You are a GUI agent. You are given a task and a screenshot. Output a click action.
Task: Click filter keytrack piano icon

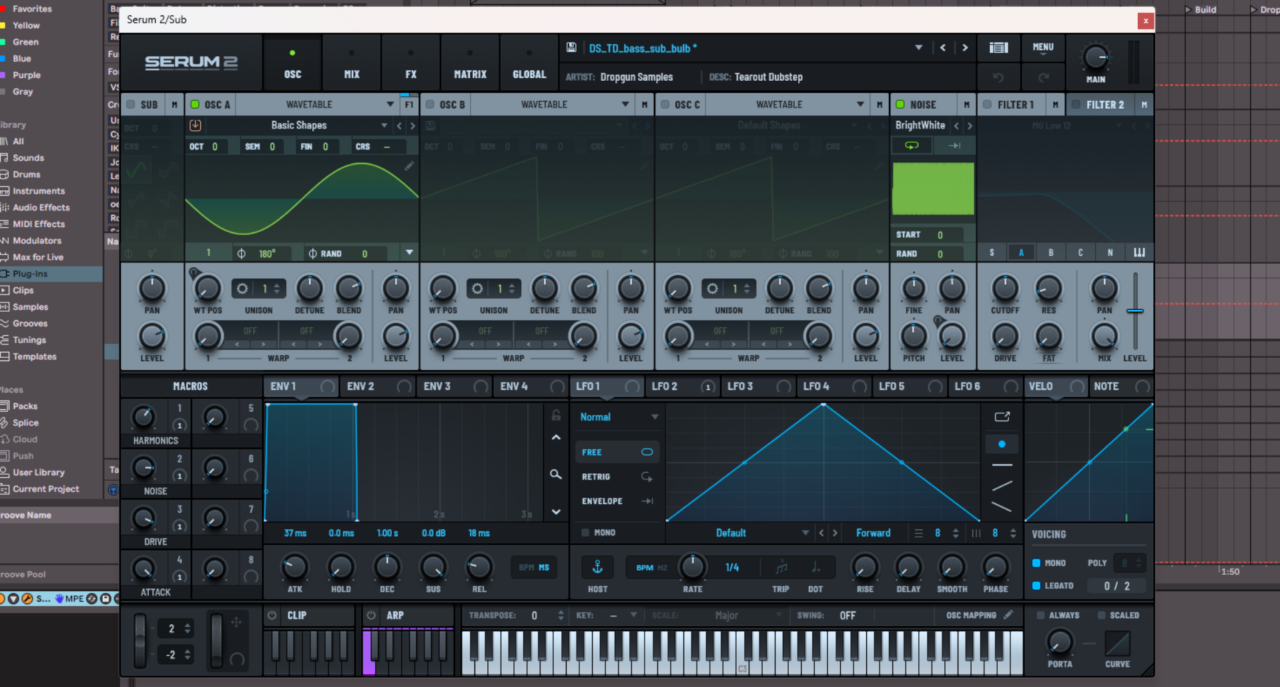click(1139, 252)
